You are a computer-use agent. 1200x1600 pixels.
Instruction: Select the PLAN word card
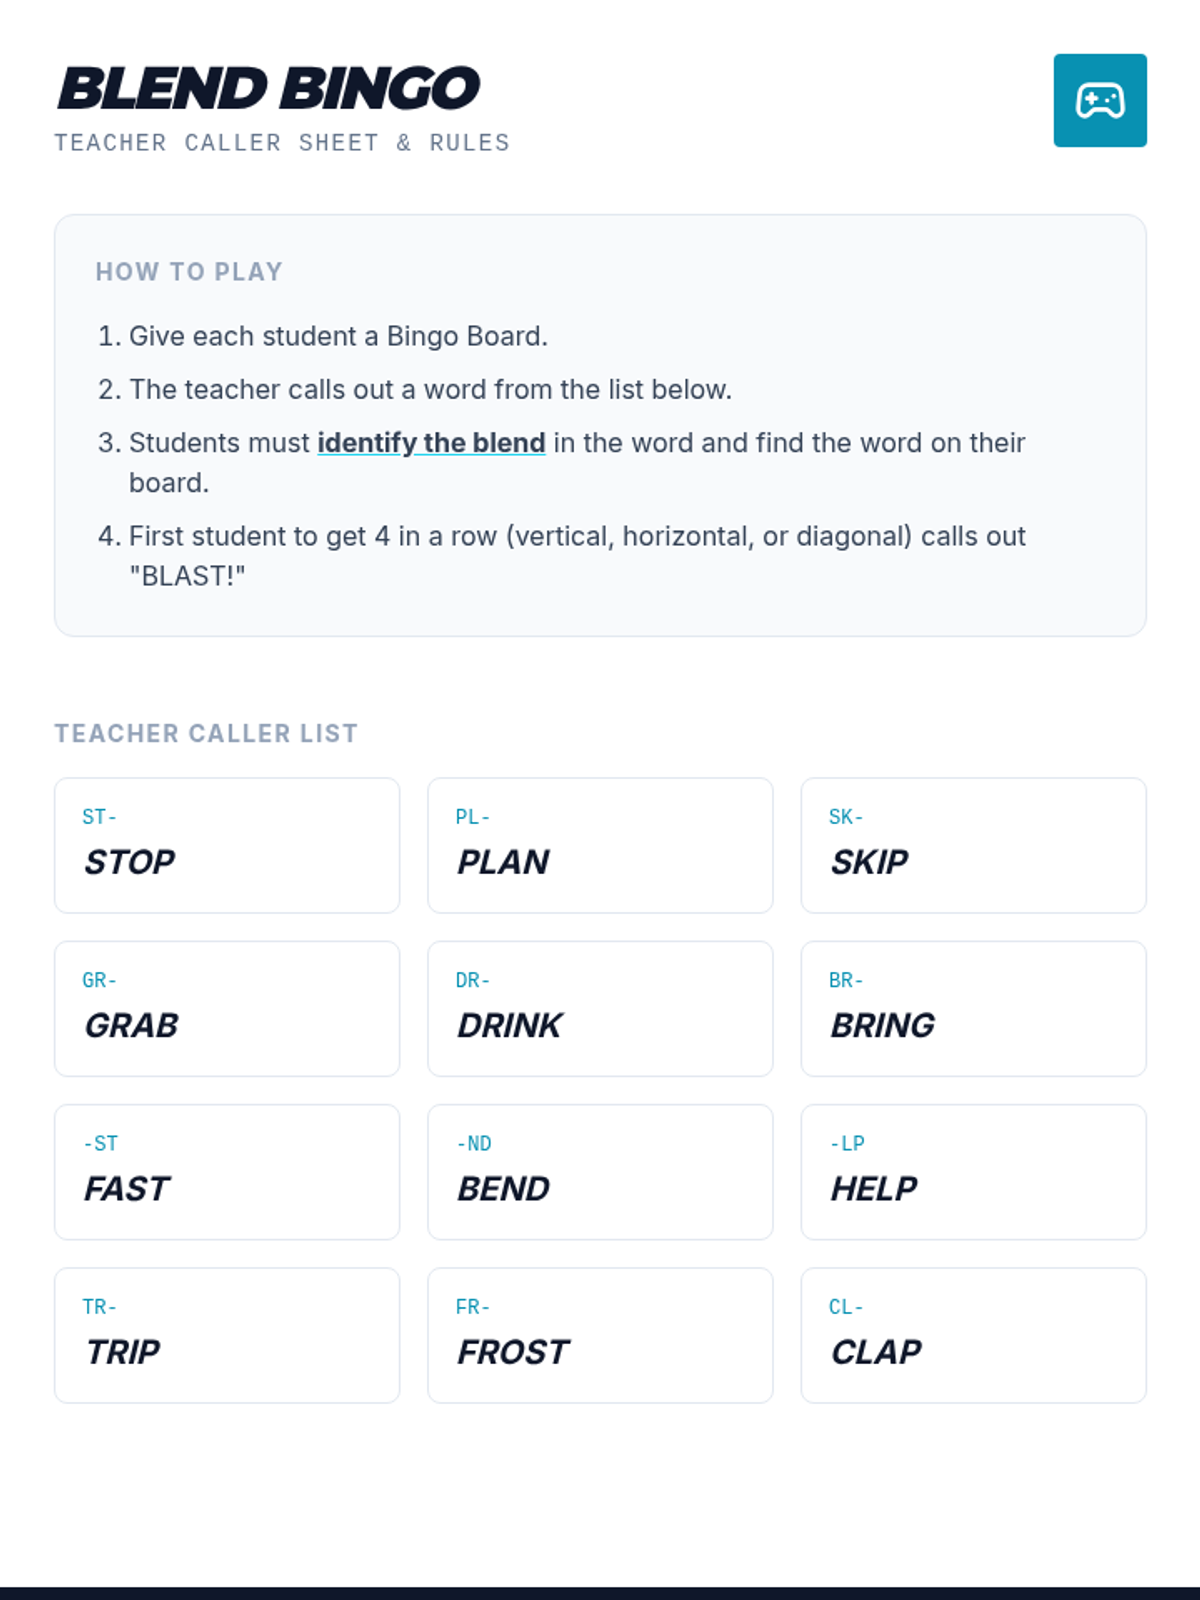(600, 846)
